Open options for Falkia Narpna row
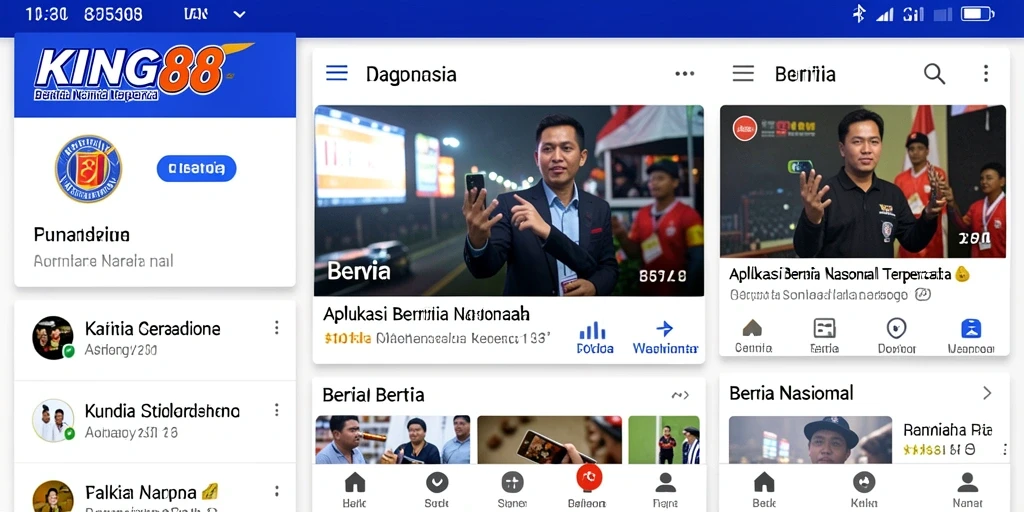This screenshot has width=1024, height=512. 277,491
